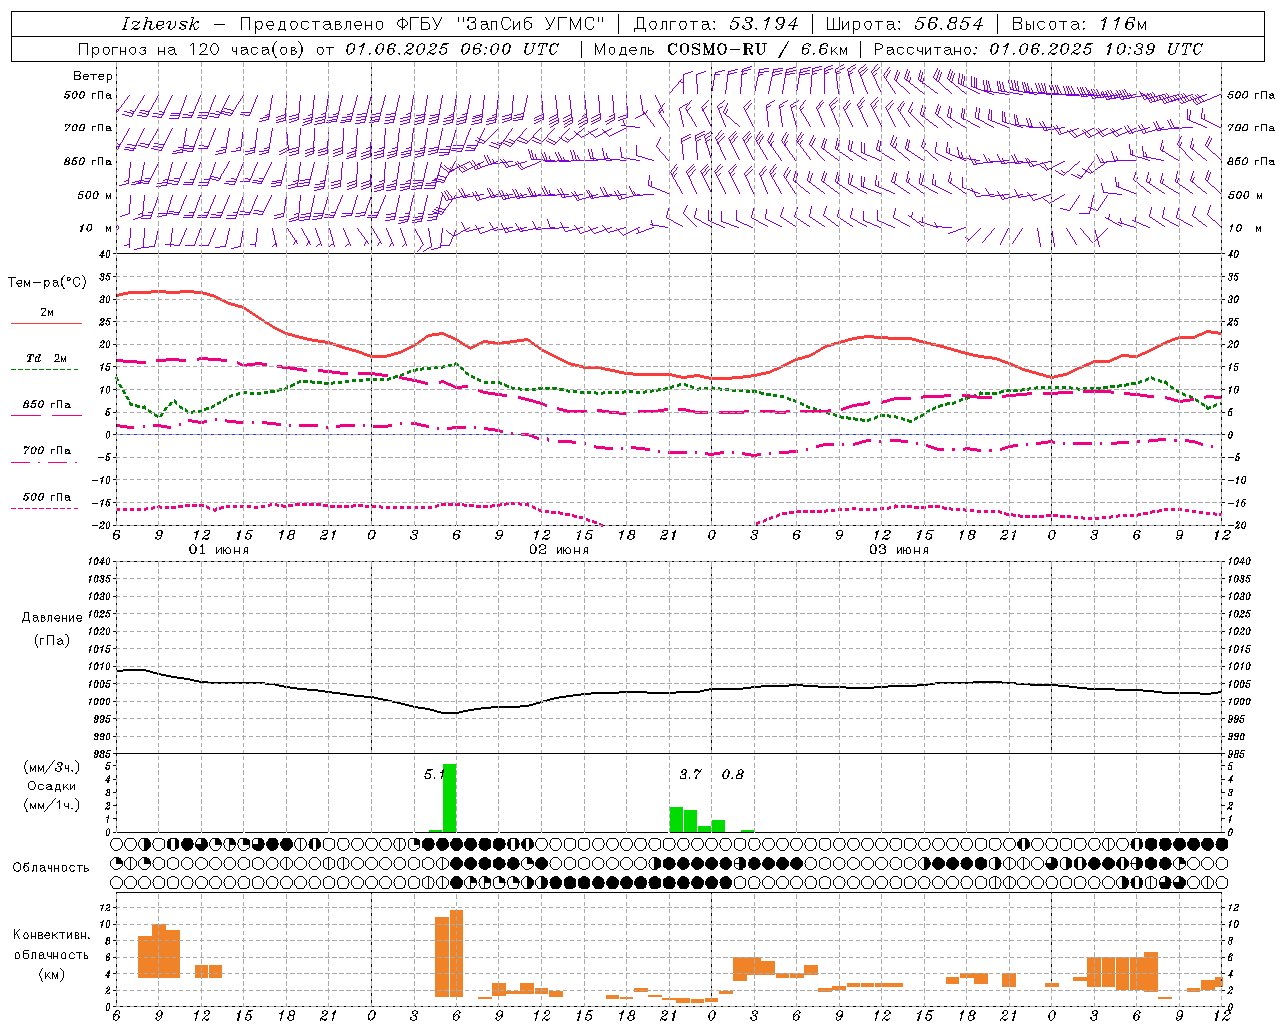Click the model name 'COSMO-RU / 6.6км'
The height and width of the screenshot is (1024, 1280).
coord(757,49)
